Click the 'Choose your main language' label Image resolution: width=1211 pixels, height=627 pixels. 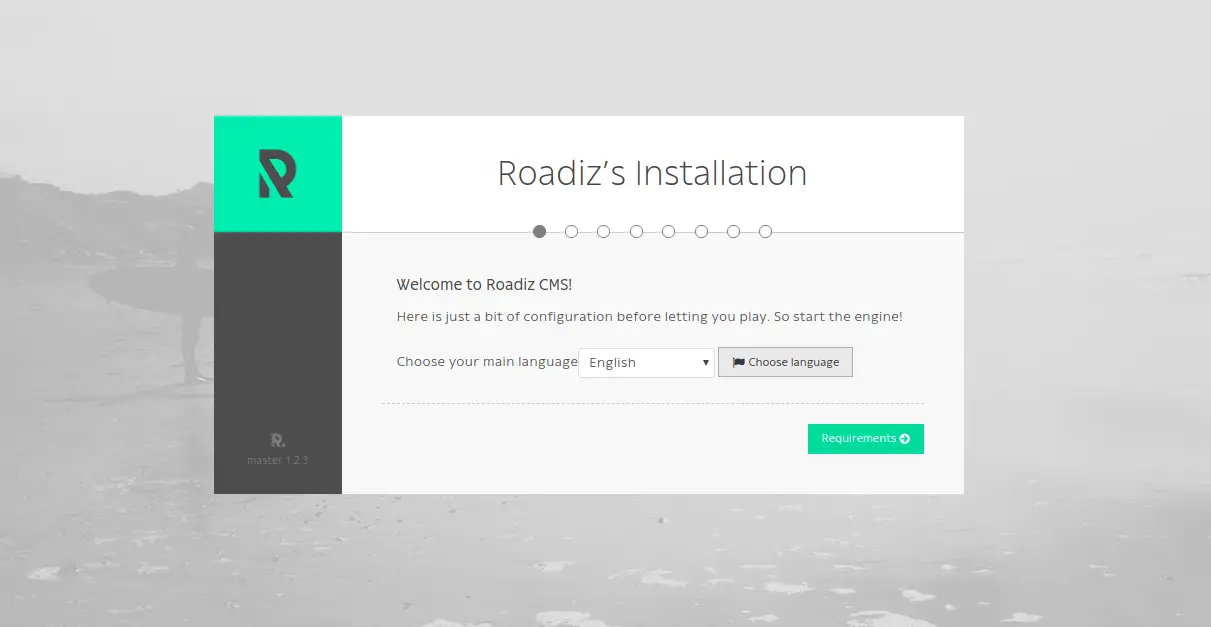487,362
